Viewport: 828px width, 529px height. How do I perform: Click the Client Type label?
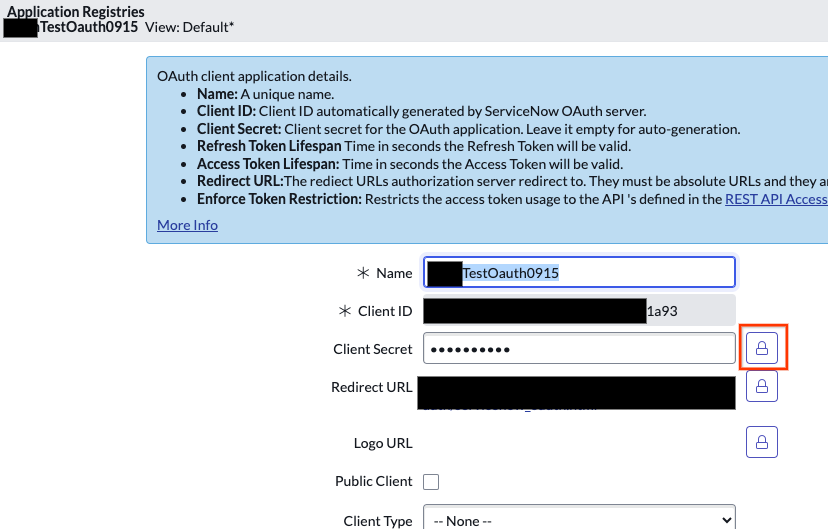coord(377,520)
